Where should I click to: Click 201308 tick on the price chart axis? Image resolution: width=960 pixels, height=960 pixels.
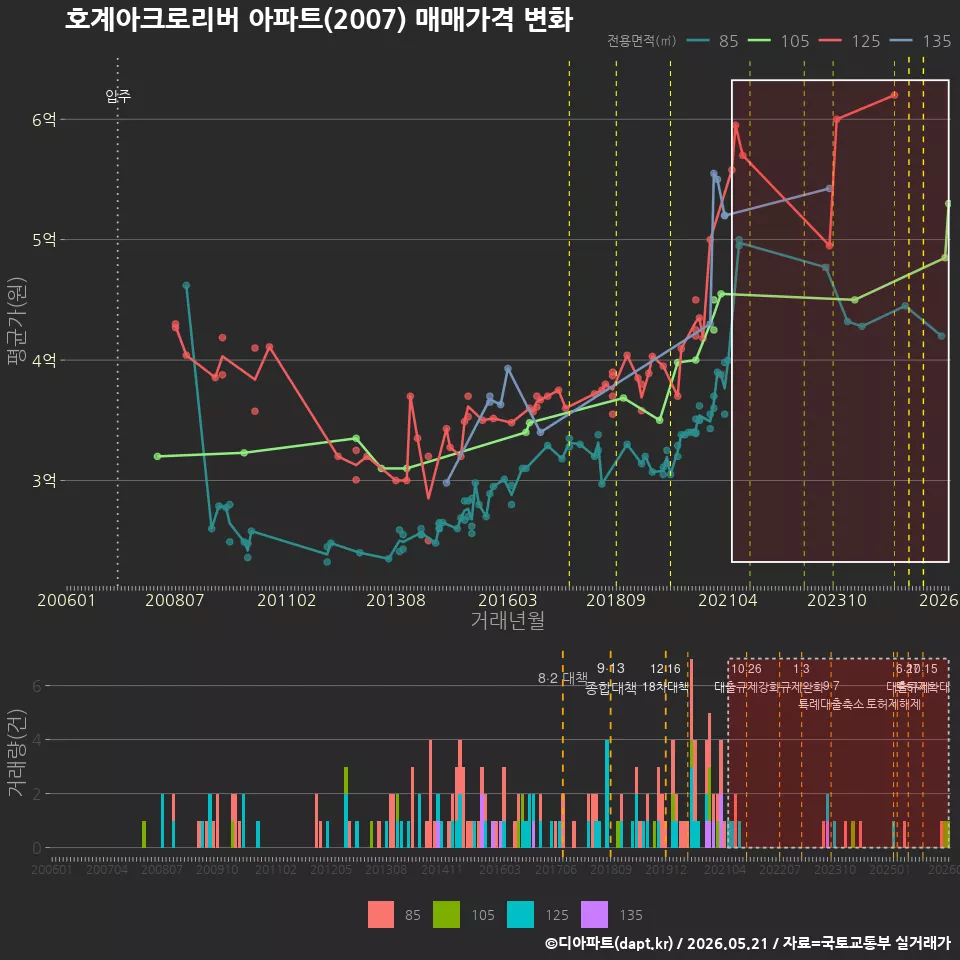pos(396,600)
